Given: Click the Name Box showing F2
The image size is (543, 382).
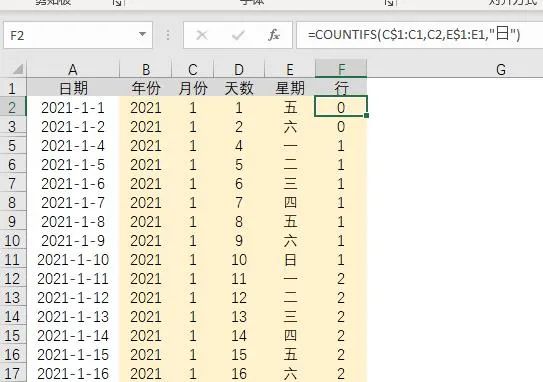Looking at the screenshot, I should pyautogui.click(x=78, y=35).
